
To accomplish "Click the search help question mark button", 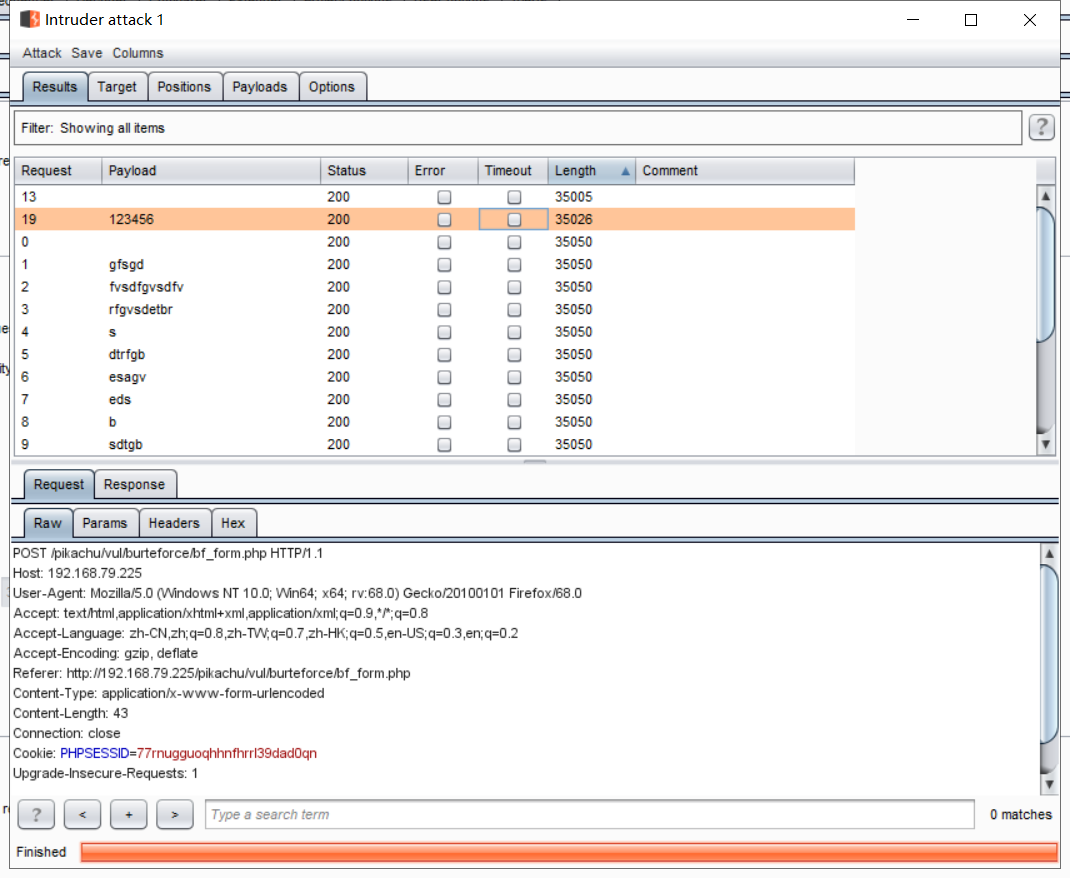I will [x=36, y=814].
